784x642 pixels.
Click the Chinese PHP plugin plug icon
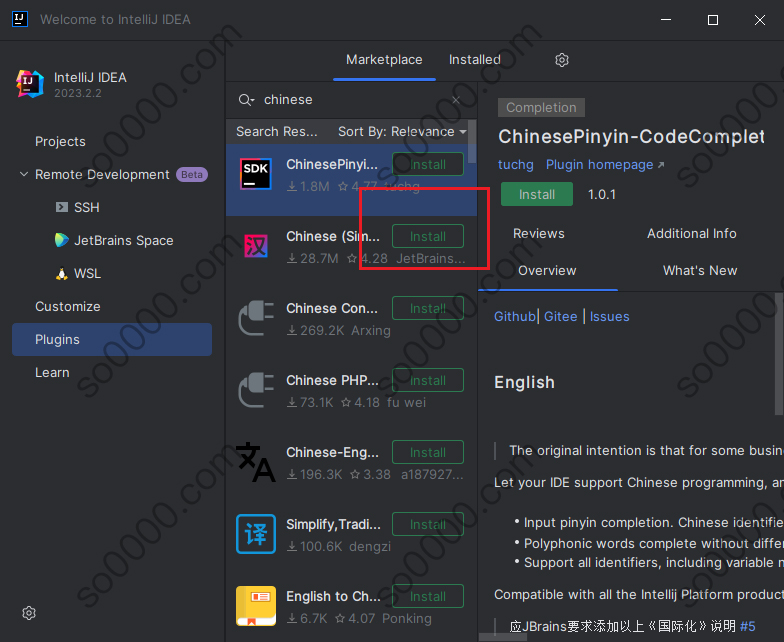point(256,390)
